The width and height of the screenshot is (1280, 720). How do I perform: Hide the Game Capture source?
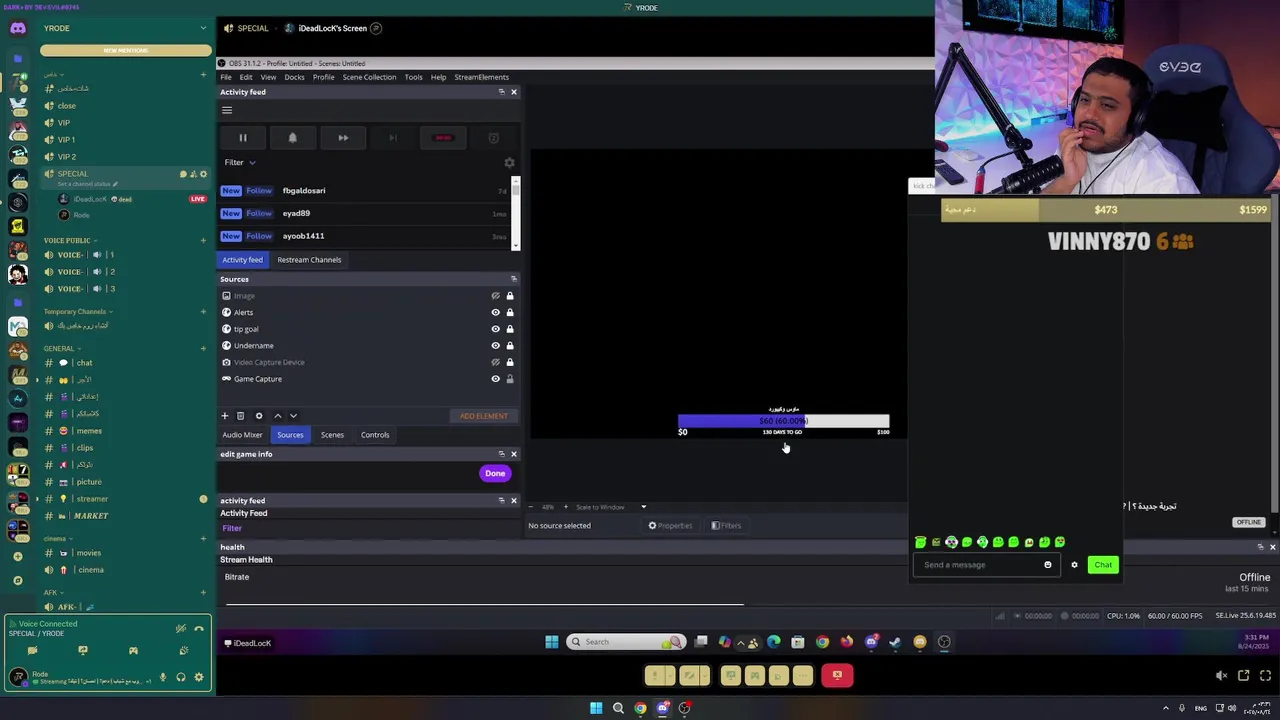pyautogui.click(x=495, y=379)
